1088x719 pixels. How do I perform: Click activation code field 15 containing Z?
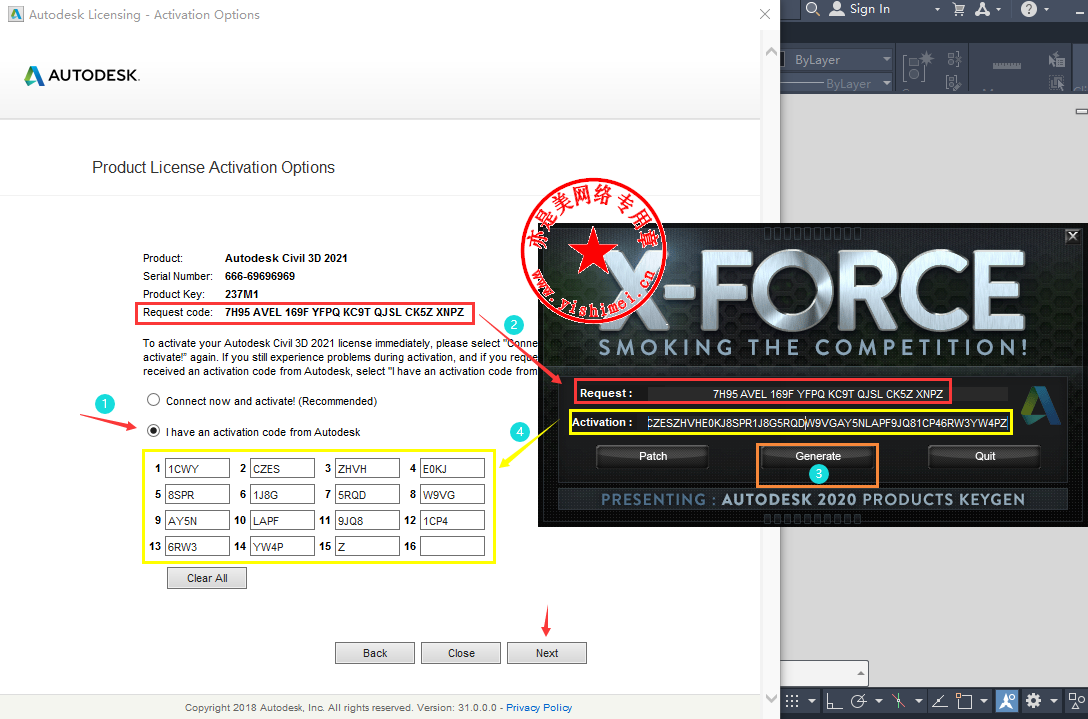(x=367, y=546)
